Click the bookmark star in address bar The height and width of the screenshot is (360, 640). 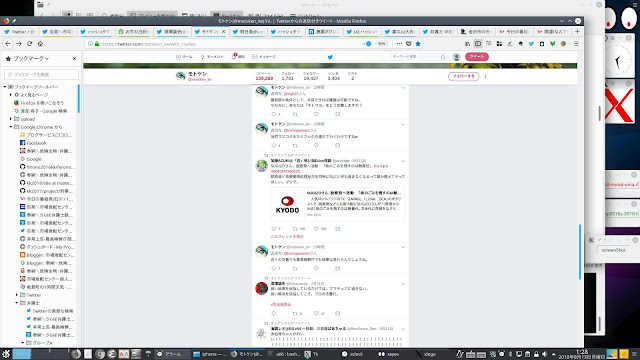point(418,44)
